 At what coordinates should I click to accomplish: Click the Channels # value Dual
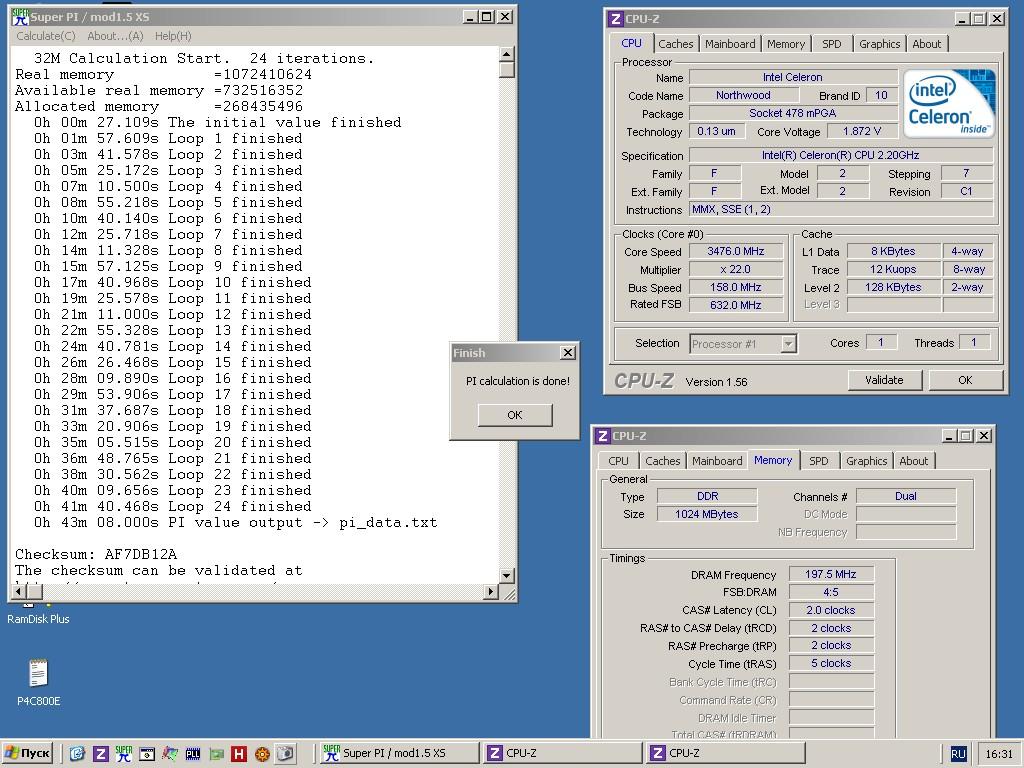tap(906, 496)
